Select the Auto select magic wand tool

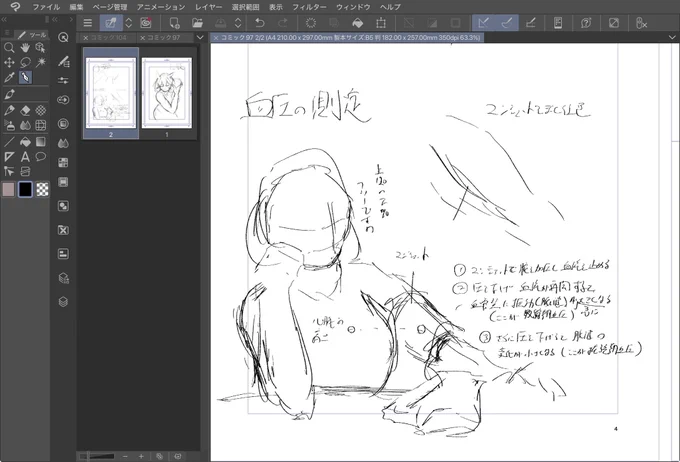[x=41, y=62]
